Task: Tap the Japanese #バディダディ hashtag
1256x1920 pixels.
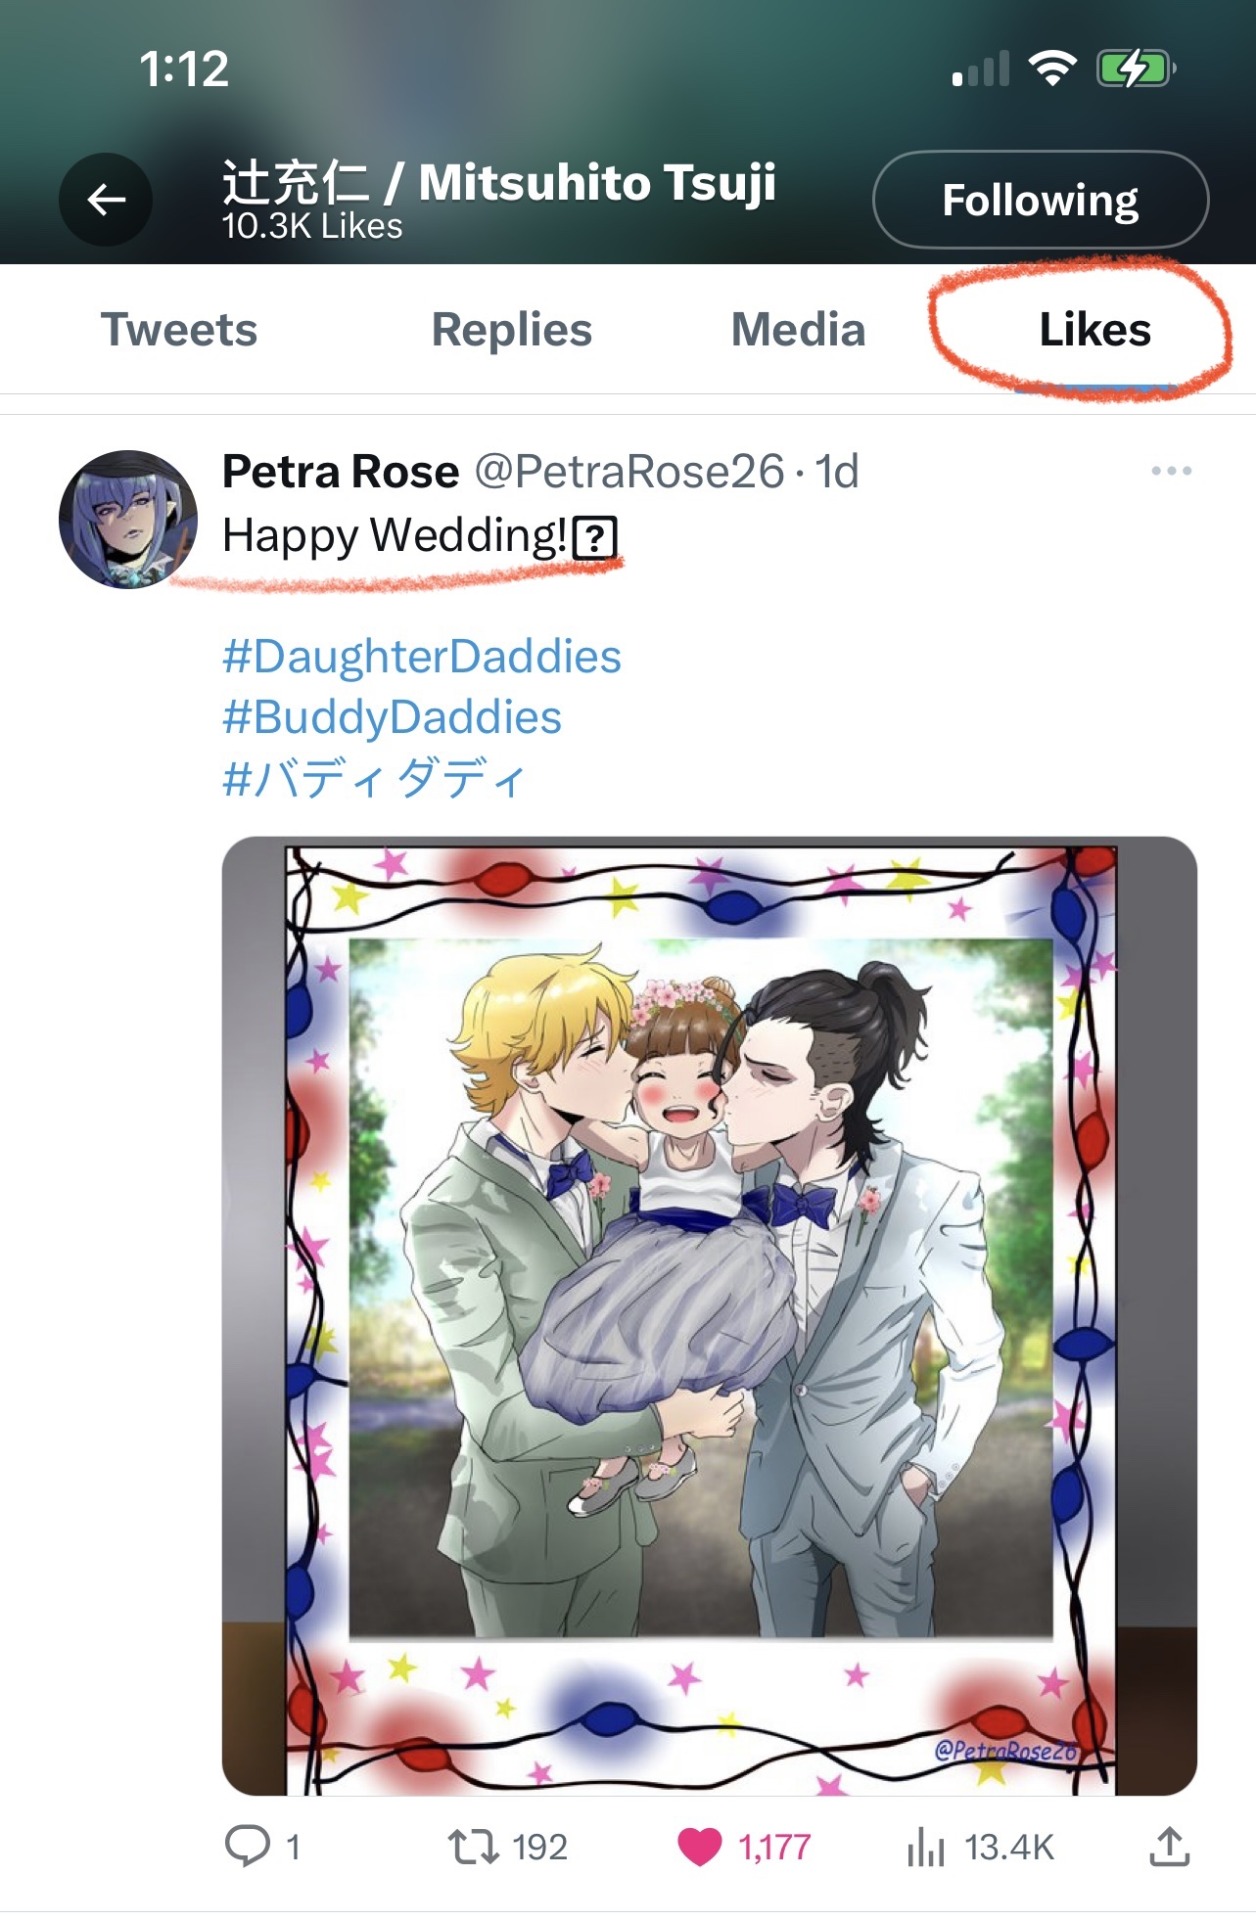Action: (373, 778)
